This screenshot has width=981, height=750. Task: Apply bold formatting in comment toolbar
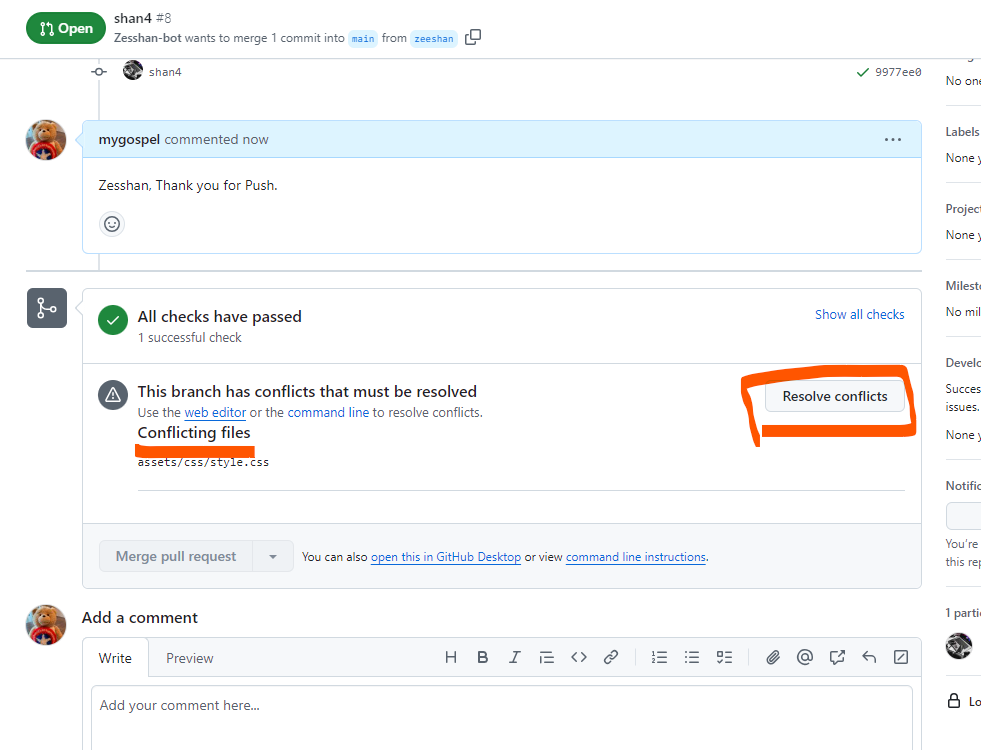coord(482,657)
